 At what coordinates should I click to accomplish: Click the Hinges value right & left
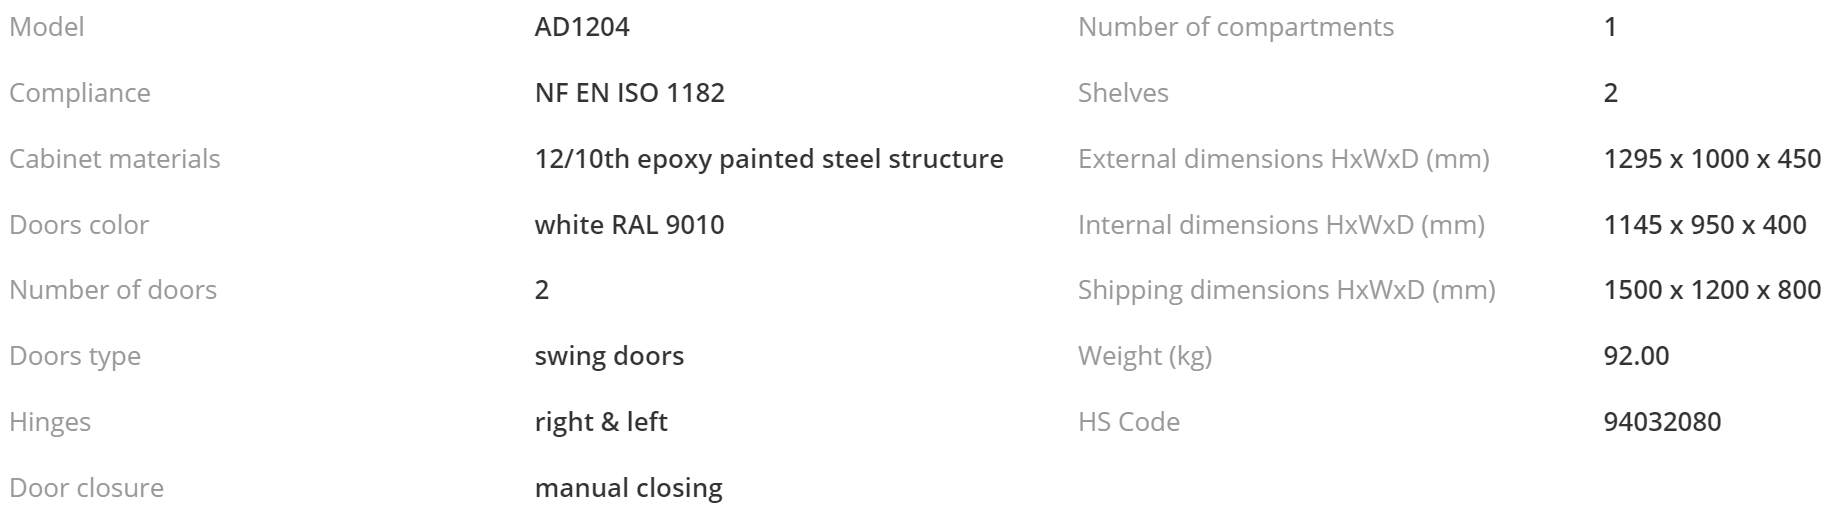[x=601, y=422]
